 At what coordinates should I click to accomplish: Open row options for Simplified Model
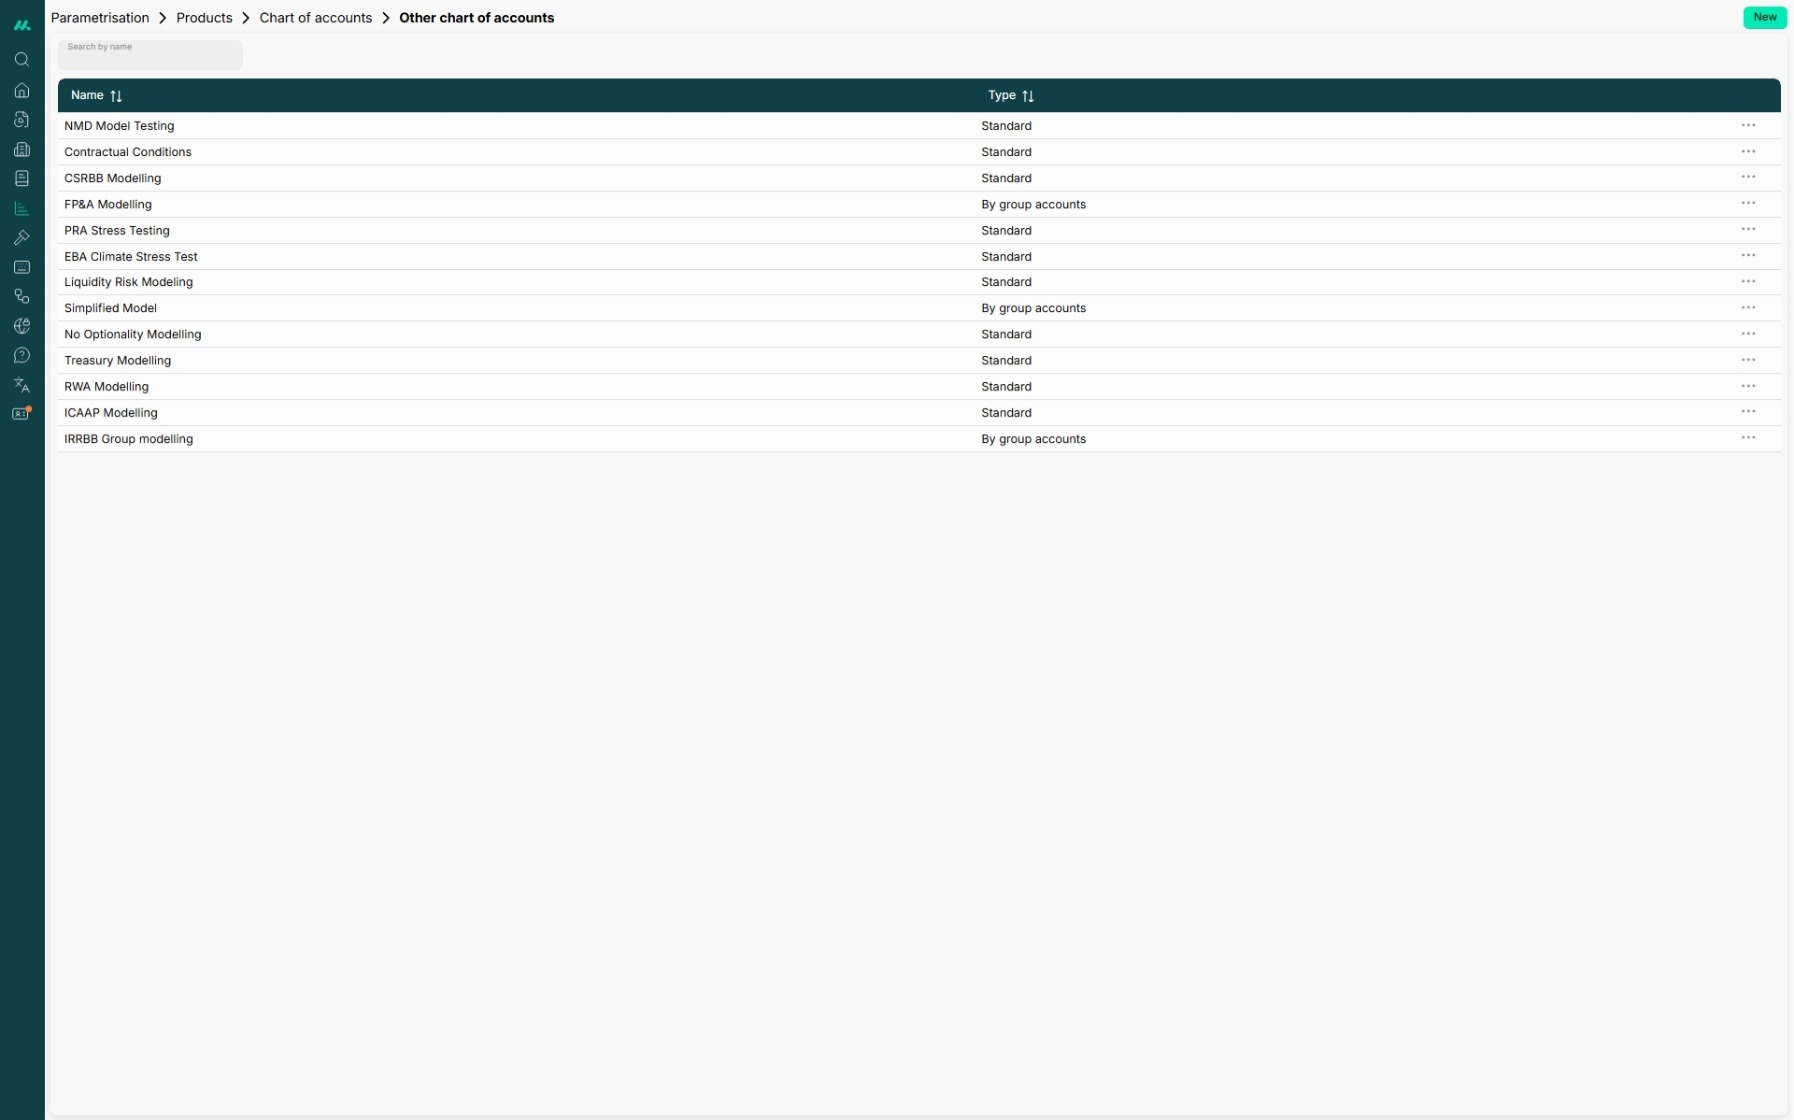pos(1748,307)
